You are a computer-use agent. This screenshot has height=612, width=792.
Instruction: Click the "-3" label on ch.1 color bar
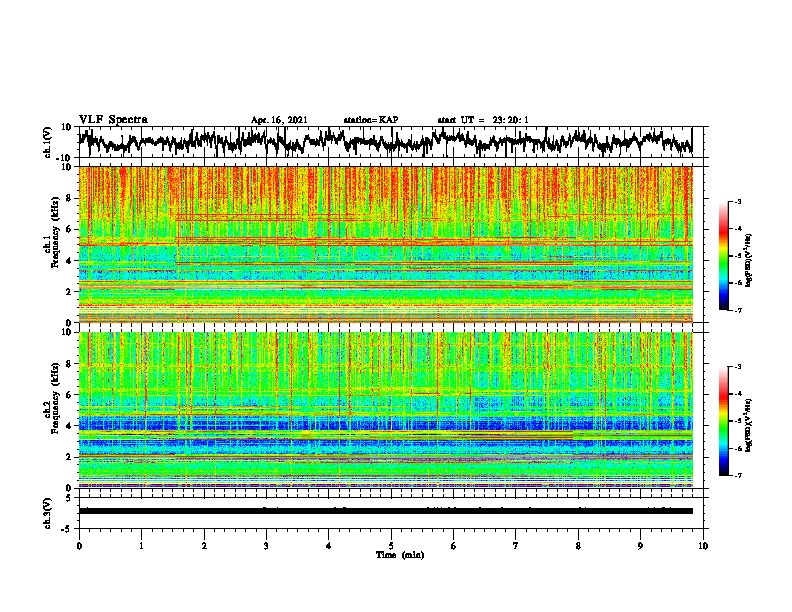tap(738, 202)
